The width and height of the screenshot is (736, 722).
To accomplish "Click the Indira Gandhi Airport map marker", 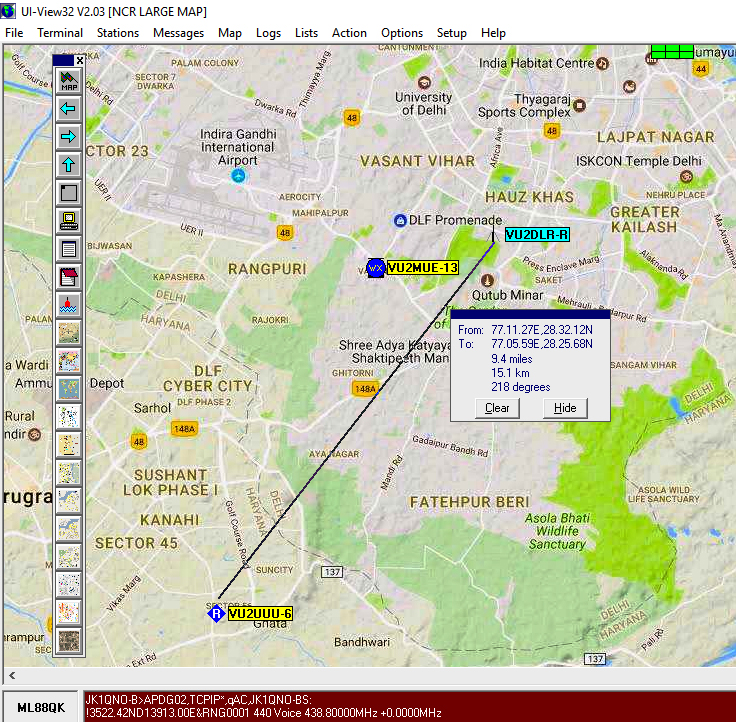I will (238, 176).
